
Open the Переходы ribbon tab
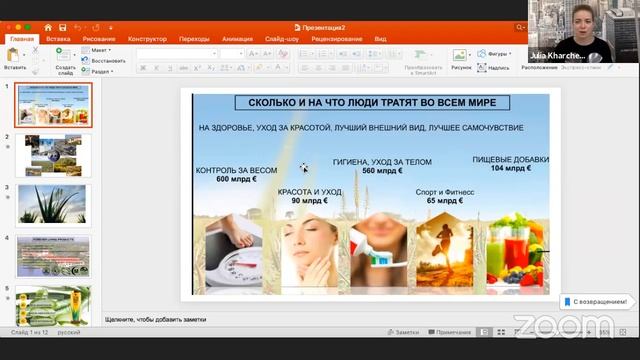pyautogui.click(x=194, y=39)
